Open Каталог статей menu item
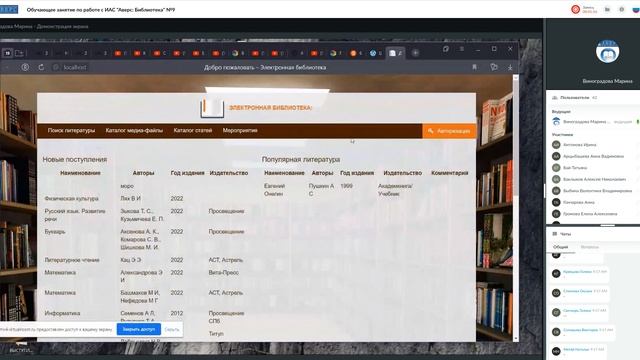The image size is (640, 360). click(x=193, y=131)
